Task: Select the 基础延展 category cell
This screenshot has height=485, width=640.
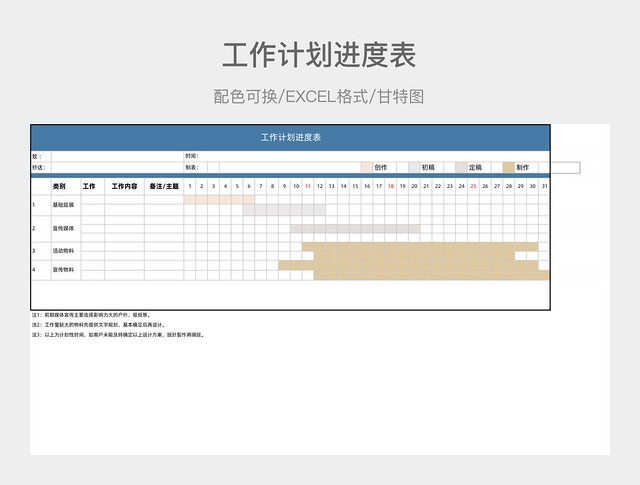Action: coord(66,205)
